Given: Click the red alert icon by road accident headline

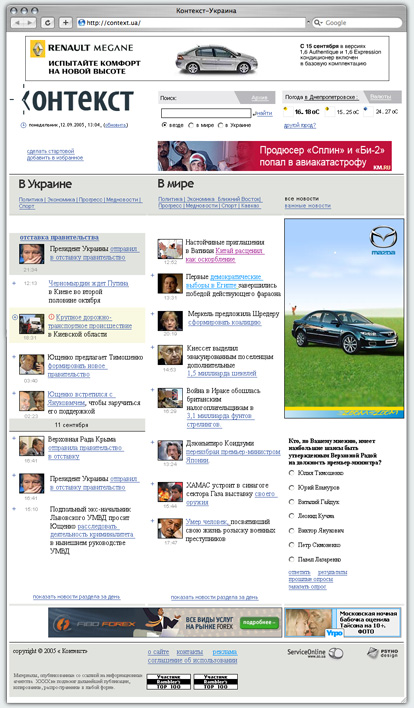Looking at the screenshot, I should [x=51, y=317].
